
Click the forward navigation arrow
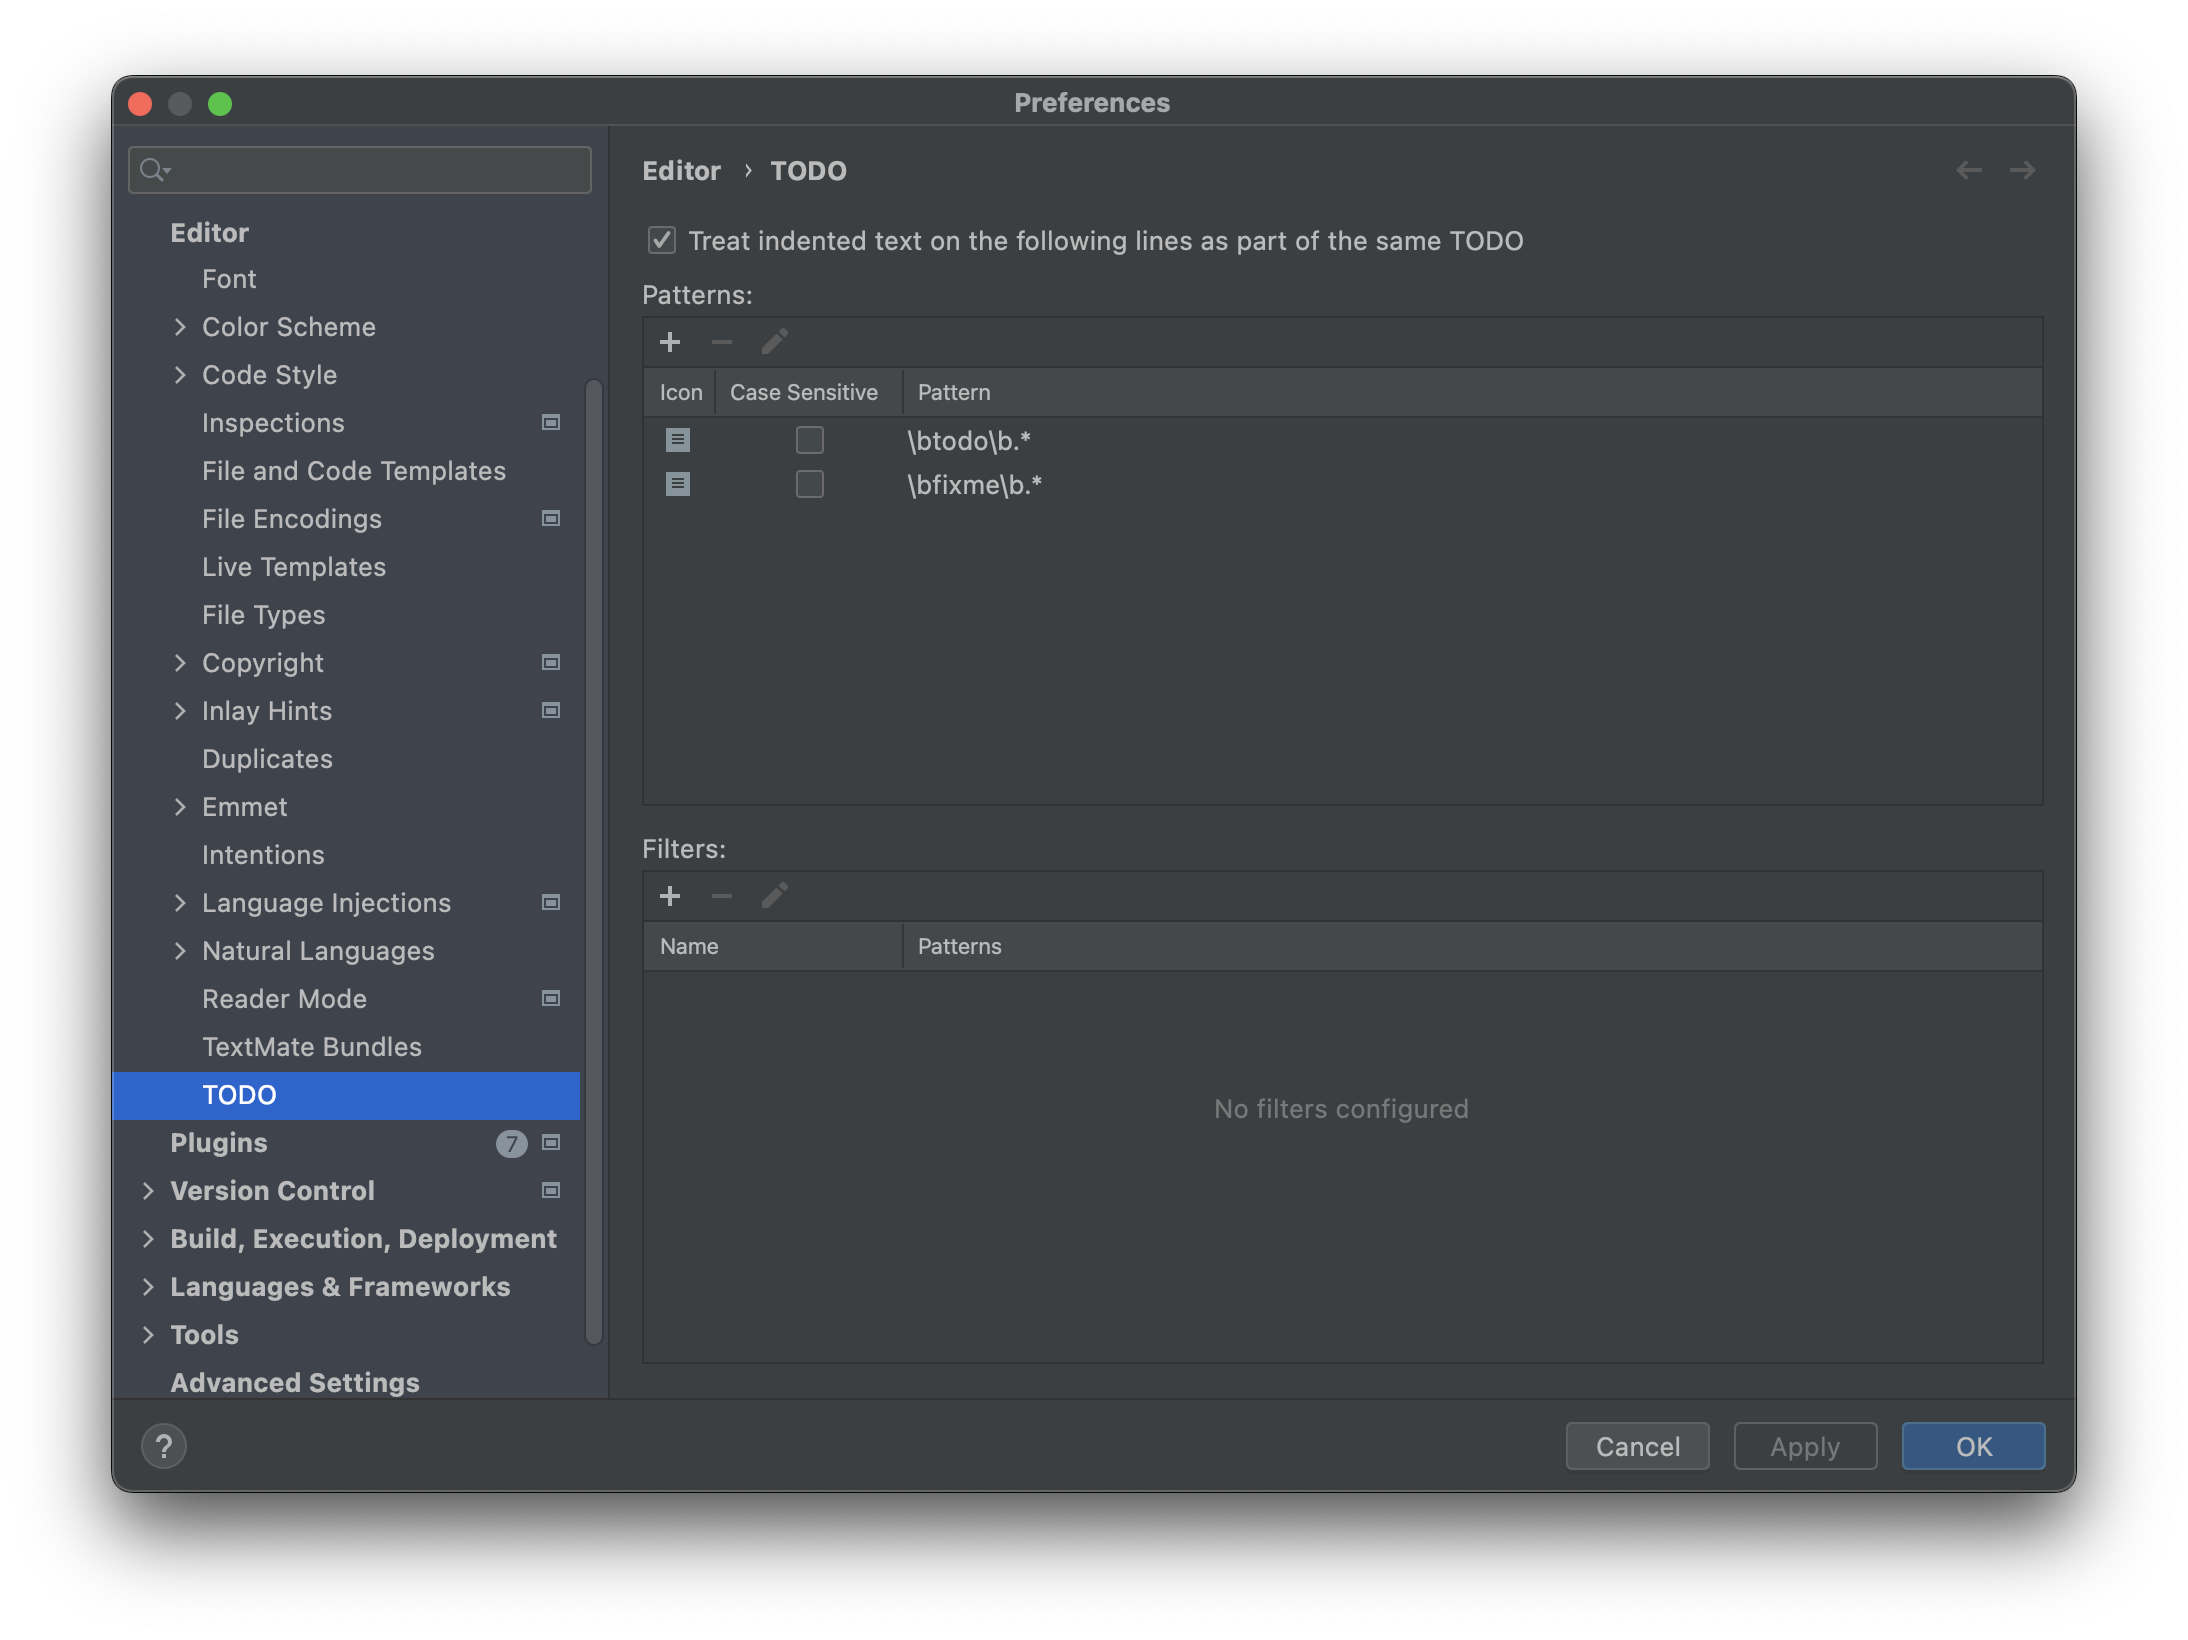(2022, 171)
